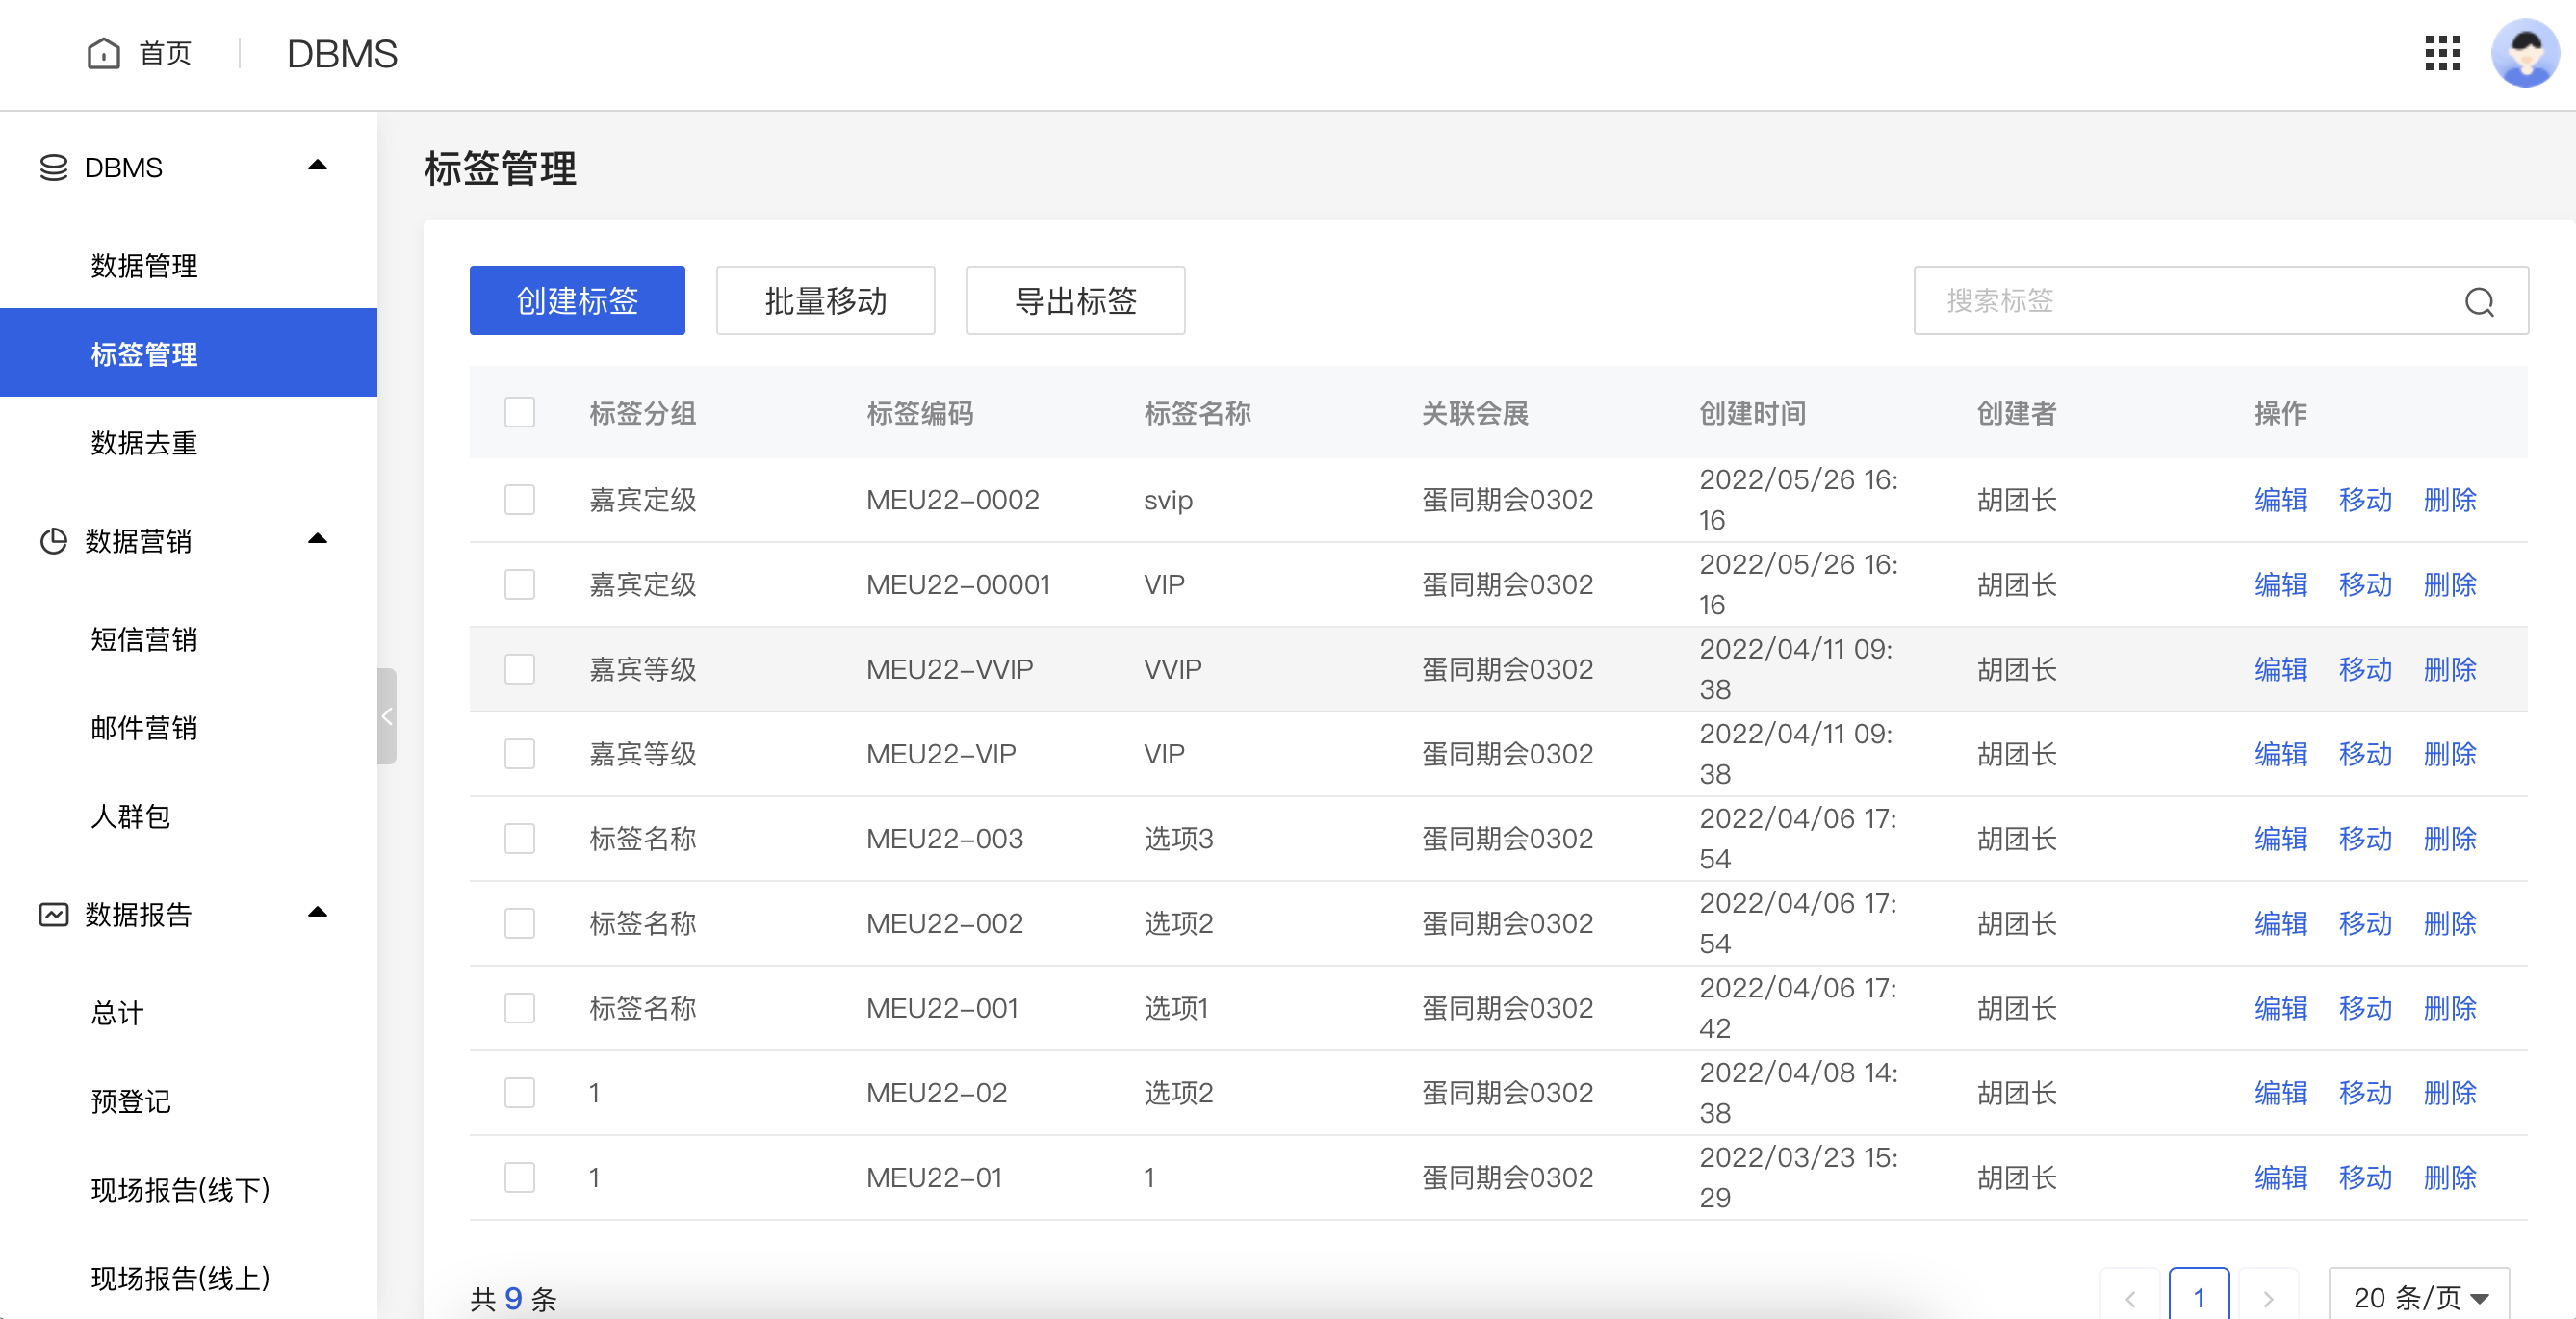Viewport: 2576px width, 1319px height.
Task: Select 标签管理 in the sidebar
Action: [142, 353]
